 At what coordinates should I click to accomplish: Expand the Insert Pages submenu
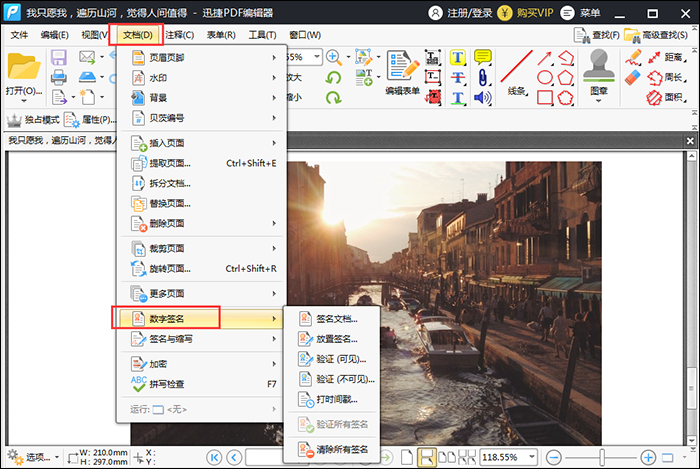[x=202, y=143]
